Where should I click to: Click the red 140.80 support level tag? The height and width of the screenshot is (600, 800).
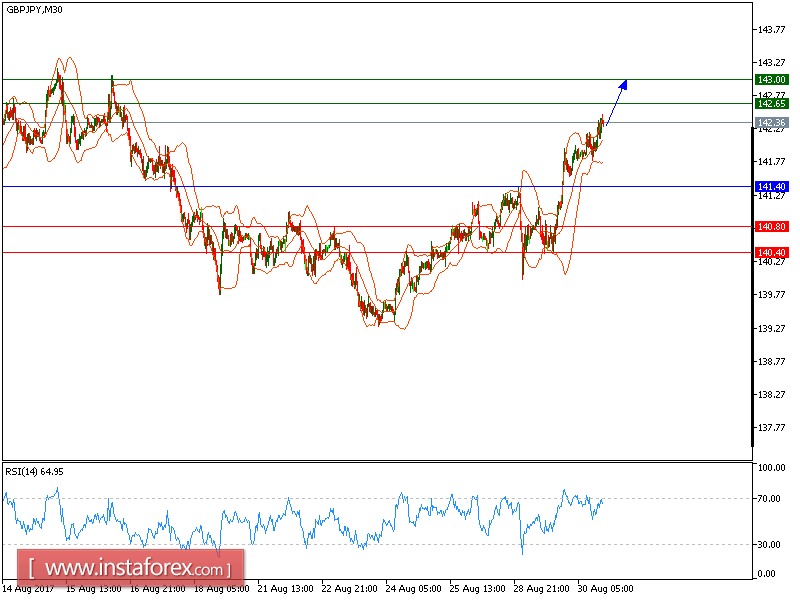pyautogui.click(x=770, y=227)
